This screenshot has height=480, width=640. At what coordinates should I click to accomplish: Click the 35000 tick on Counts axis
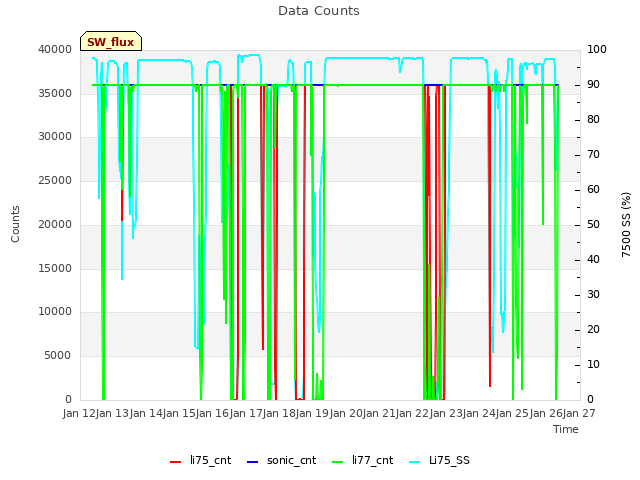tap(55, 93)
